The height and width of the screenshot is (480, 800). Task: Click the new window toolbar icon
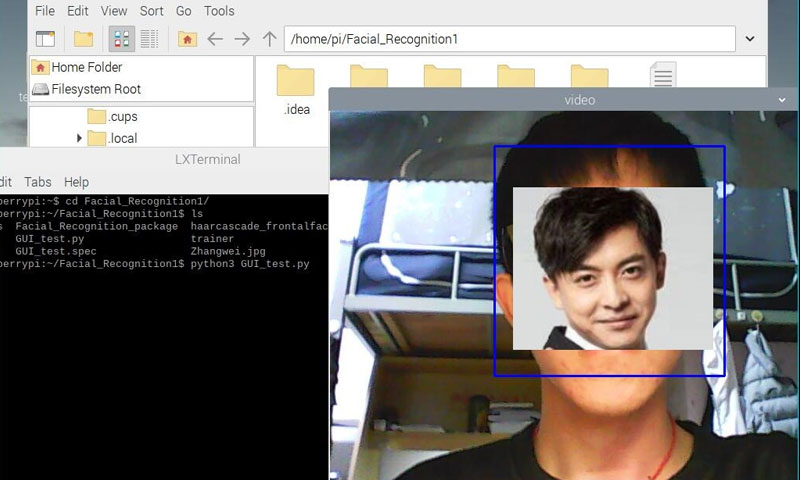(45, 39)
